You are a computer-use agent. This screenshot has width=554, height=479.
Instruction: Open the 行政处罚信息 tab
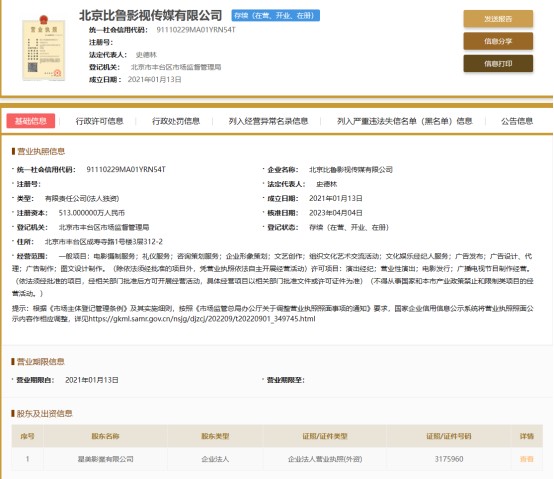pyautogui.click(x=176, y=121)
